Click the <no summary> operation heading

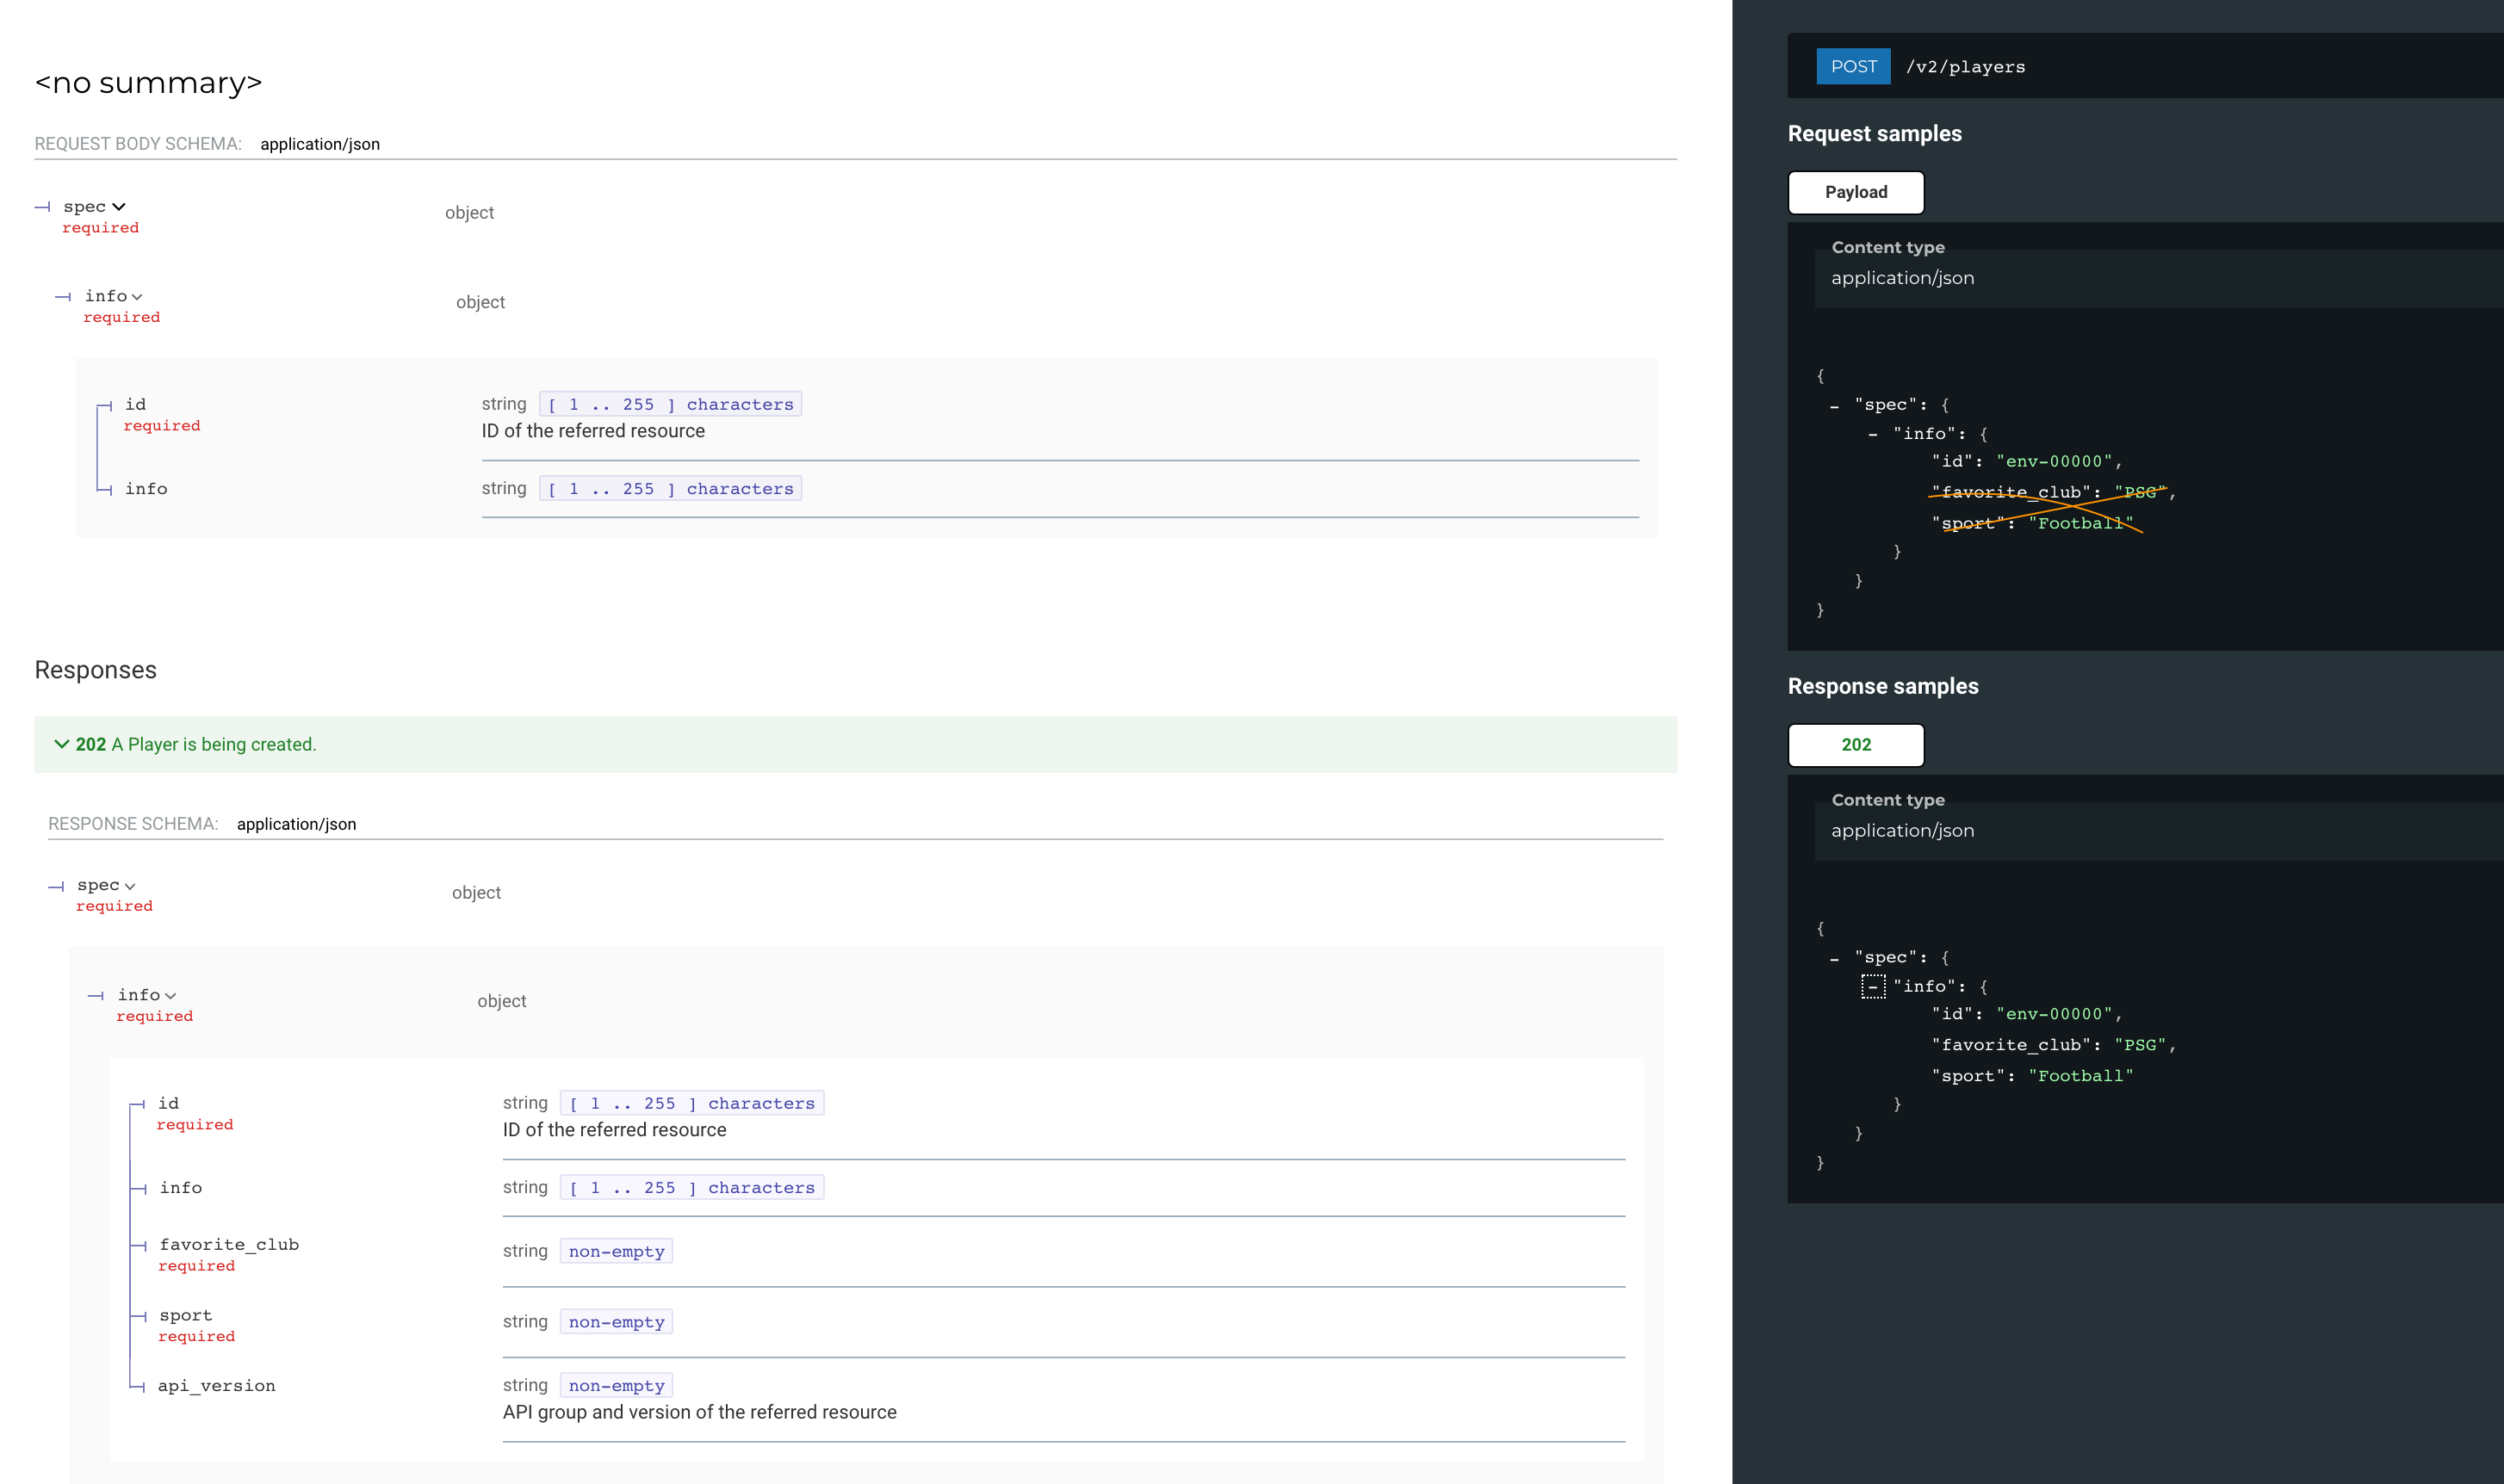(148, 83)
